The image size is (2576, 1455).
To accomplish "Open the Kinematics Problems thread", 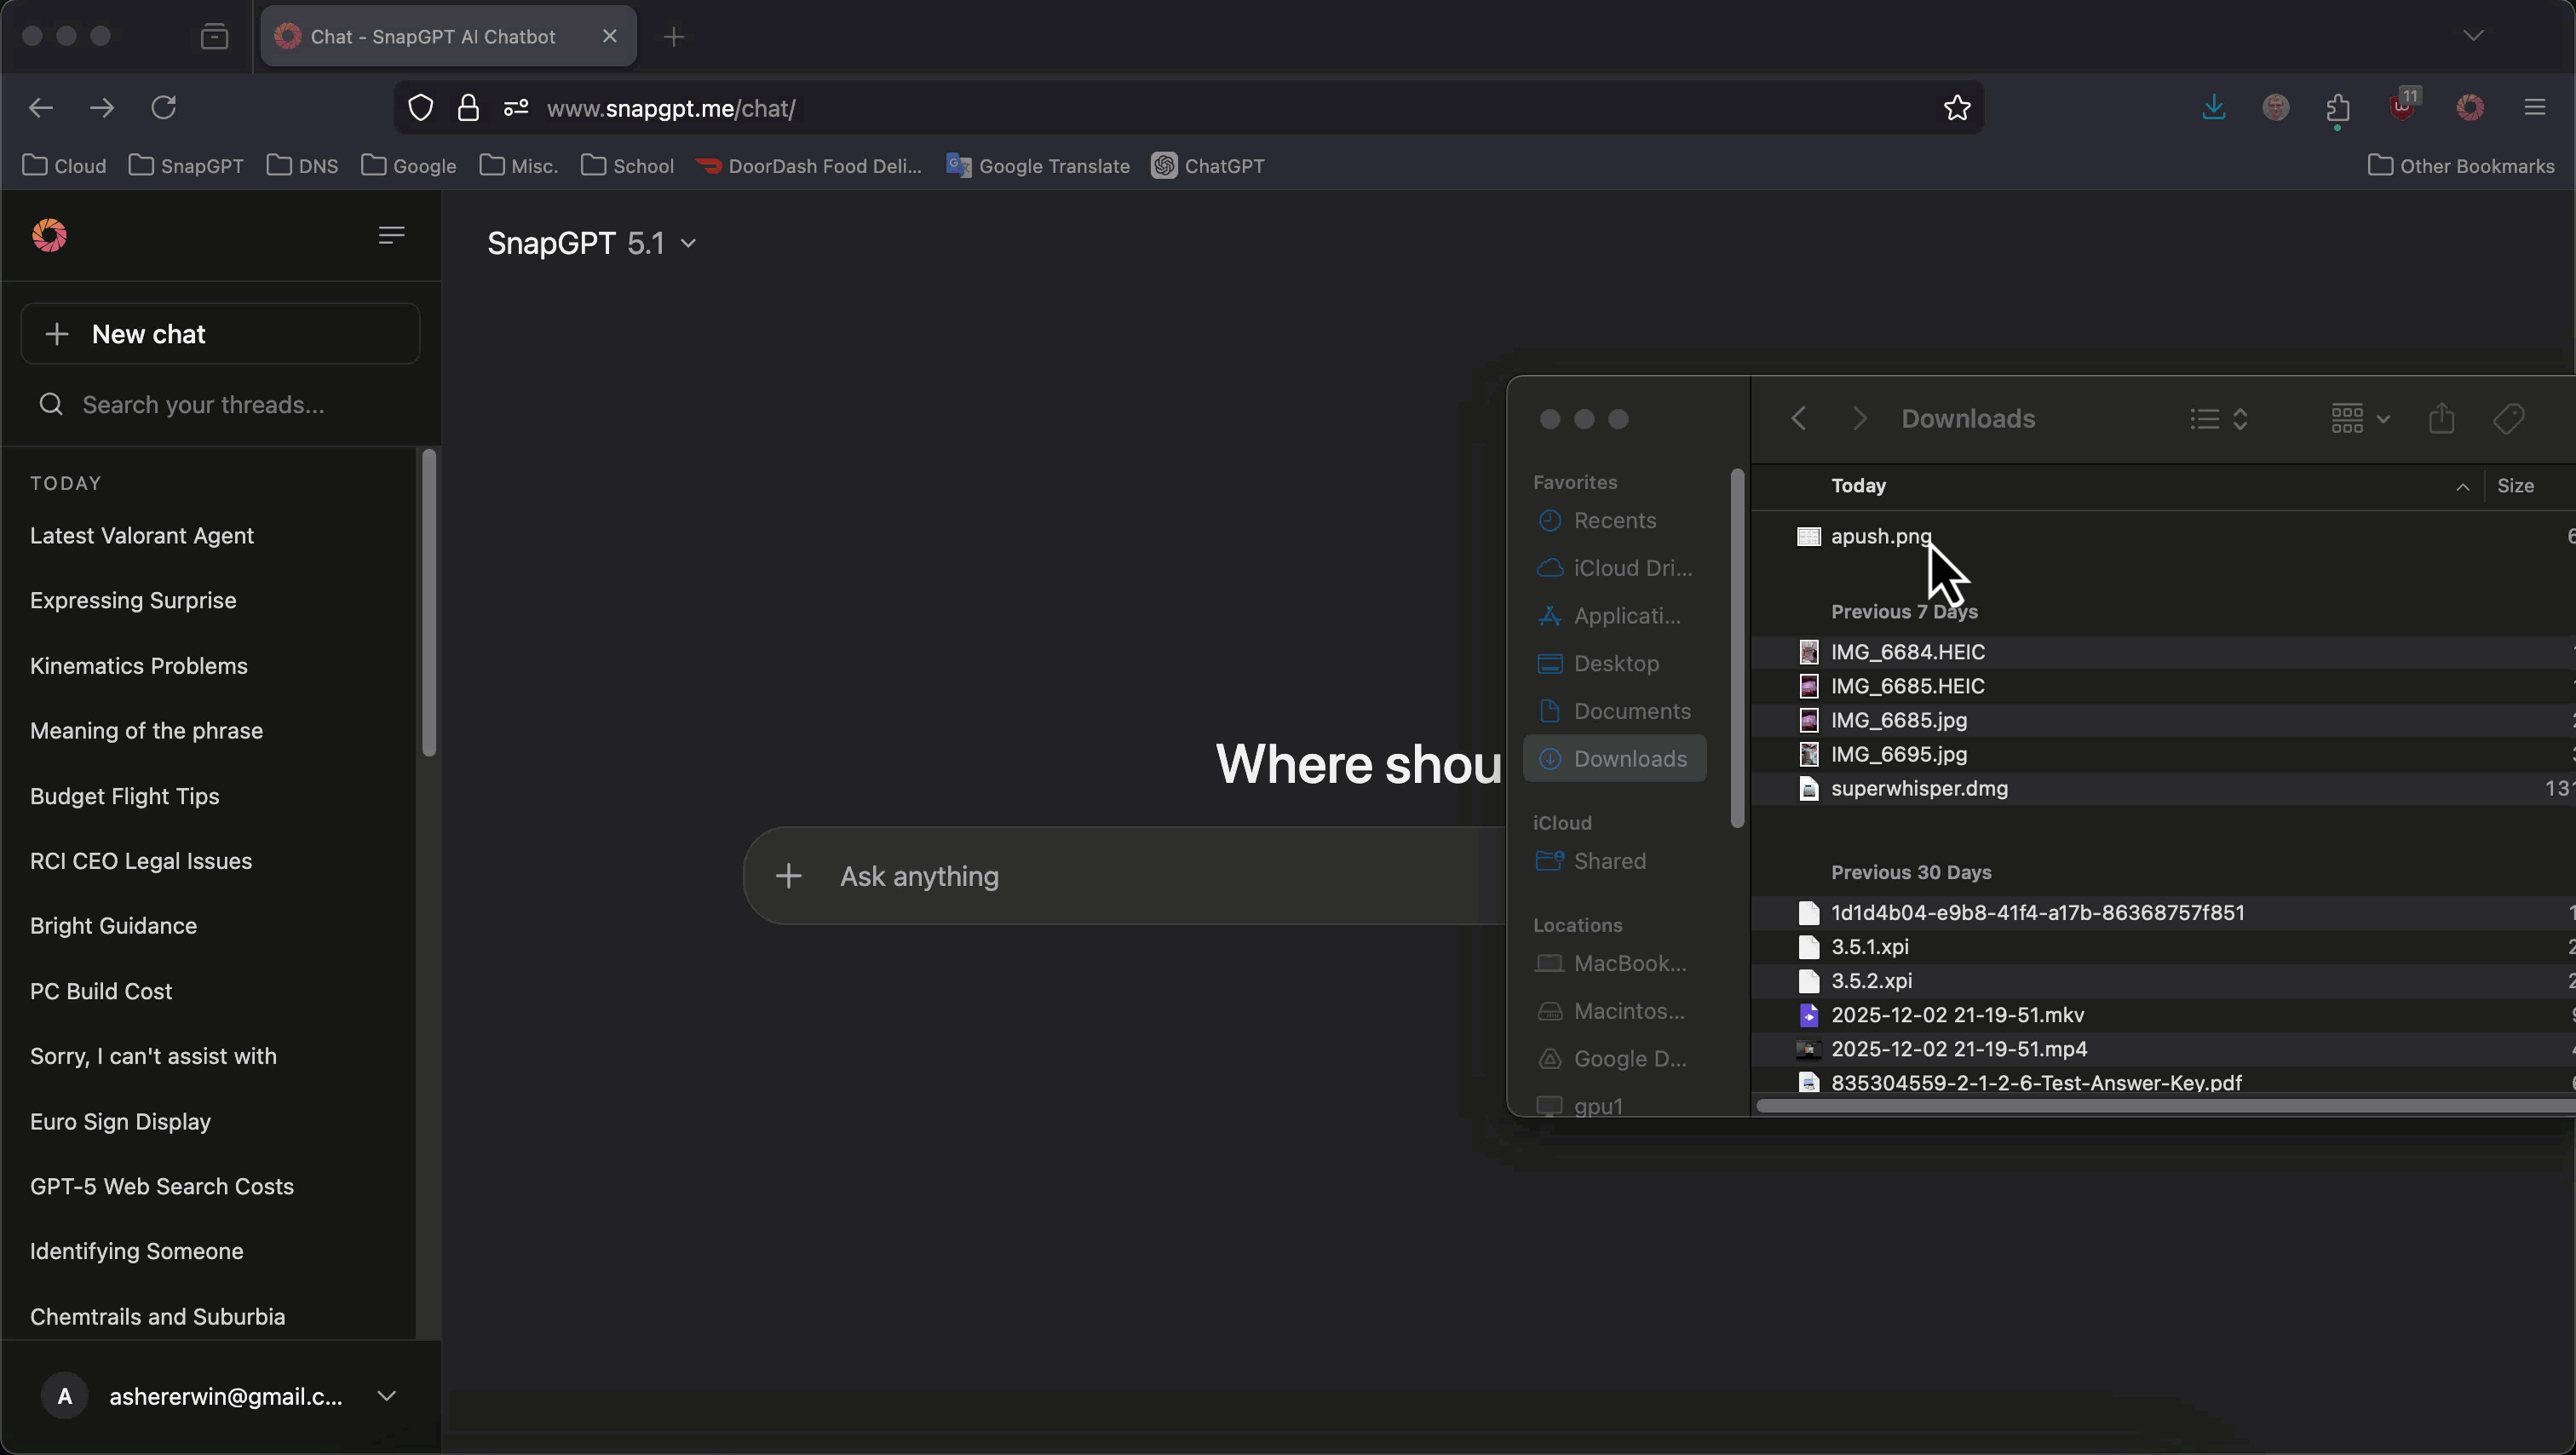I will [x=139, y=666].
